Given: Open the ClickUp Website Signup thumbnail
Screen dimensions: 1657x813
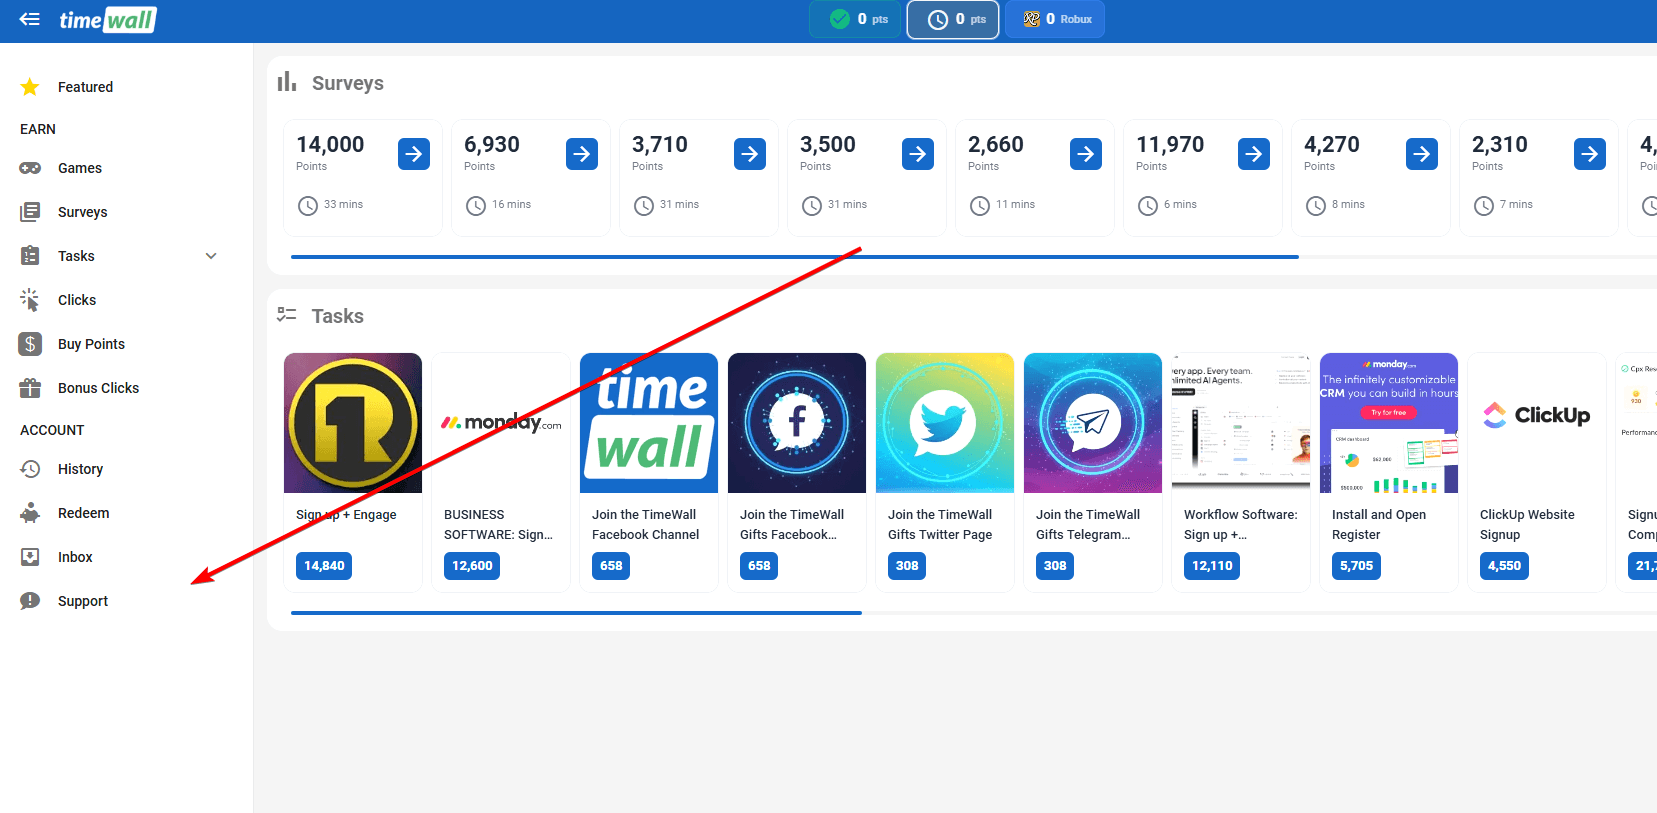Looking at the screenshot, I should pos(1537,423).
